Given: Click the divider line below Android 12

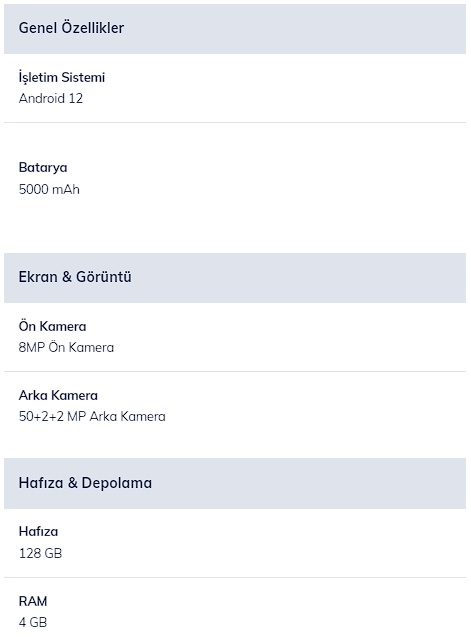Looking at the screenshot, I should coord(235,122).
